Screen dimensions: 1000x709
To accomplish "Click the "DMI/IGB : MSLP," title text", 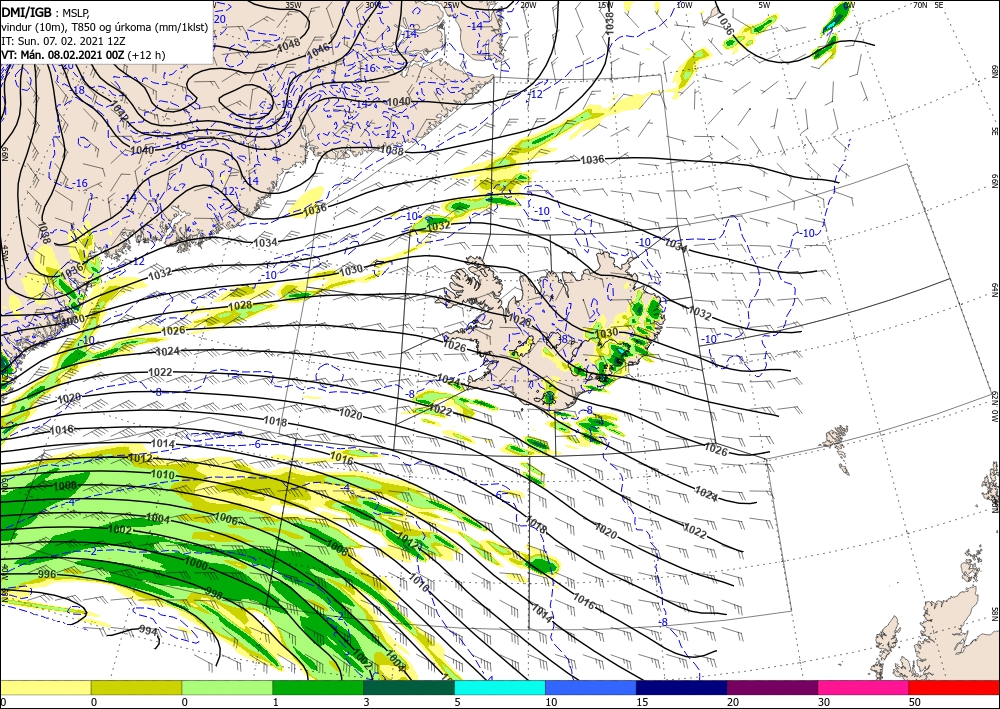I will (x=46, y=12).
